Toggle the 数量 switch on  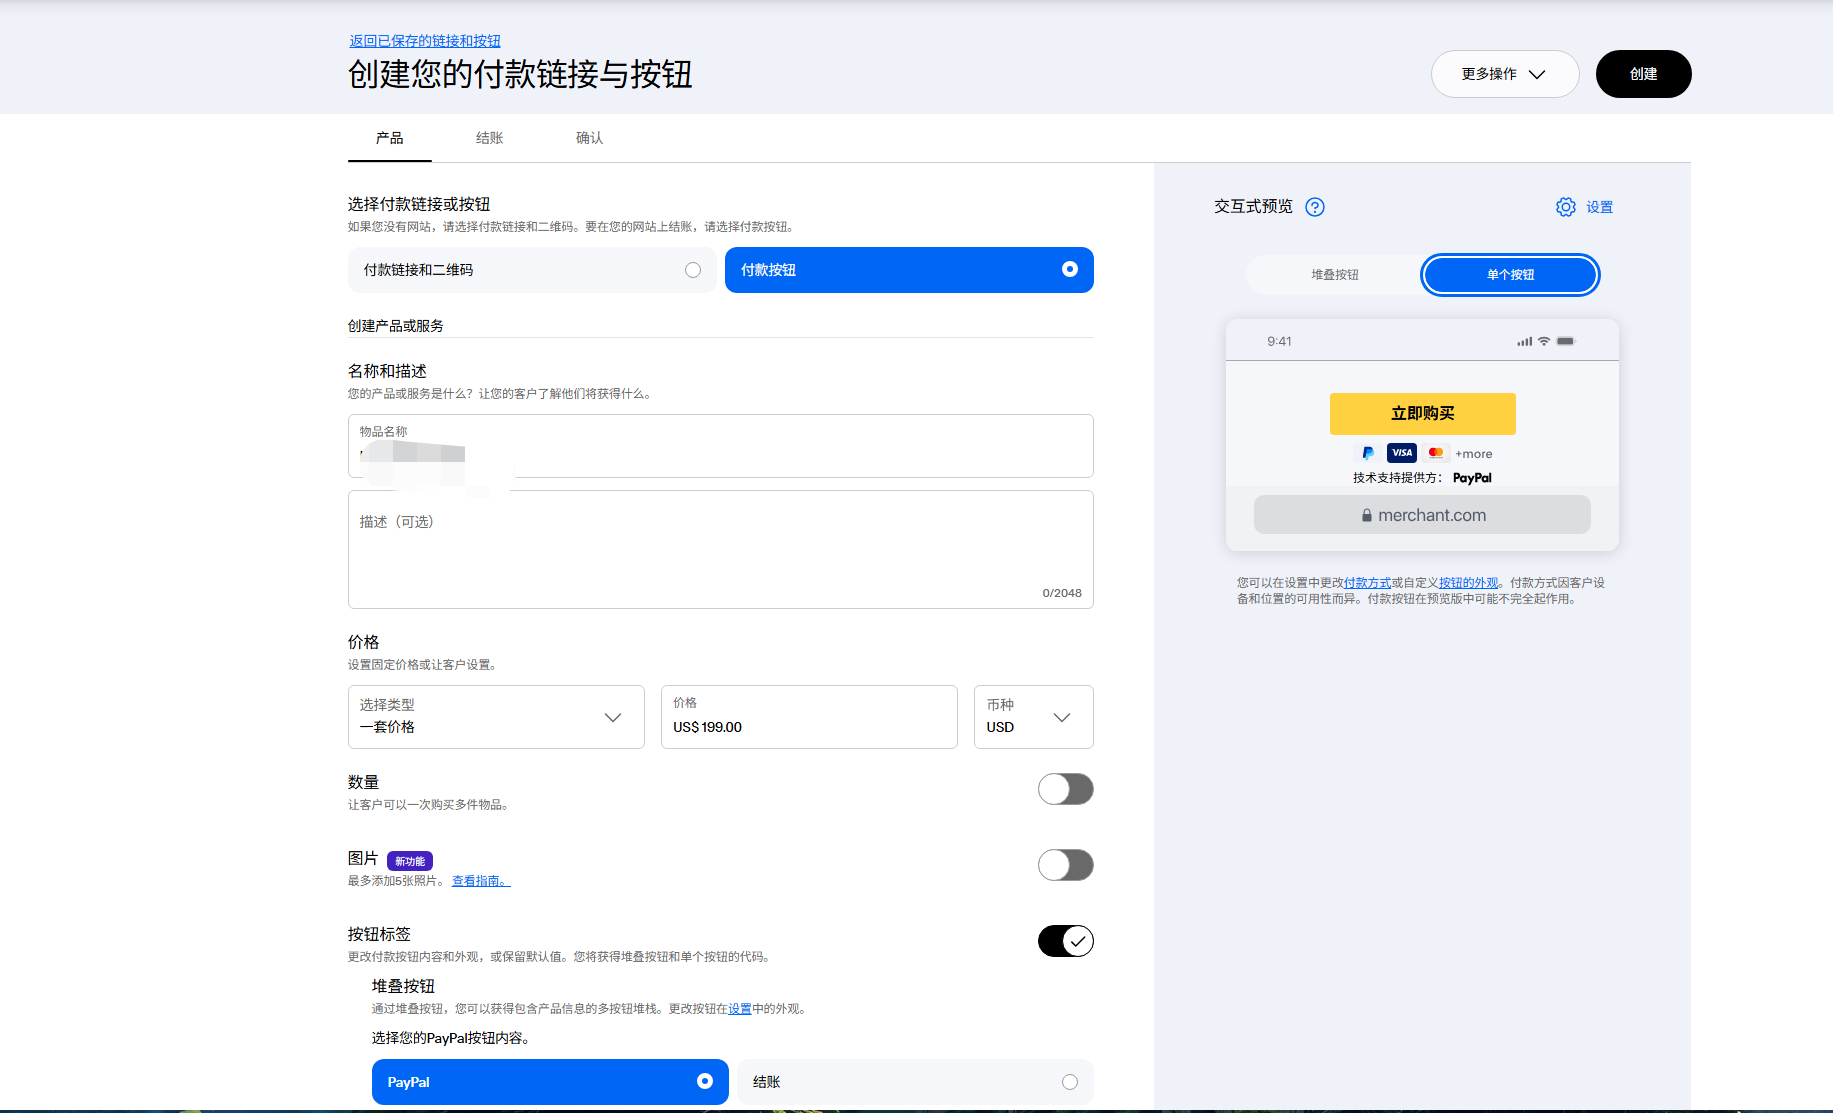coord(1066,789)
